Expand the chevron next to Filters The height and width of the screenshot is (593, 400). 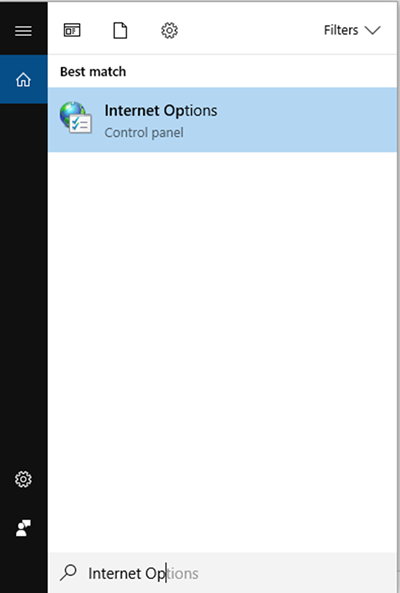coord(373,31)
